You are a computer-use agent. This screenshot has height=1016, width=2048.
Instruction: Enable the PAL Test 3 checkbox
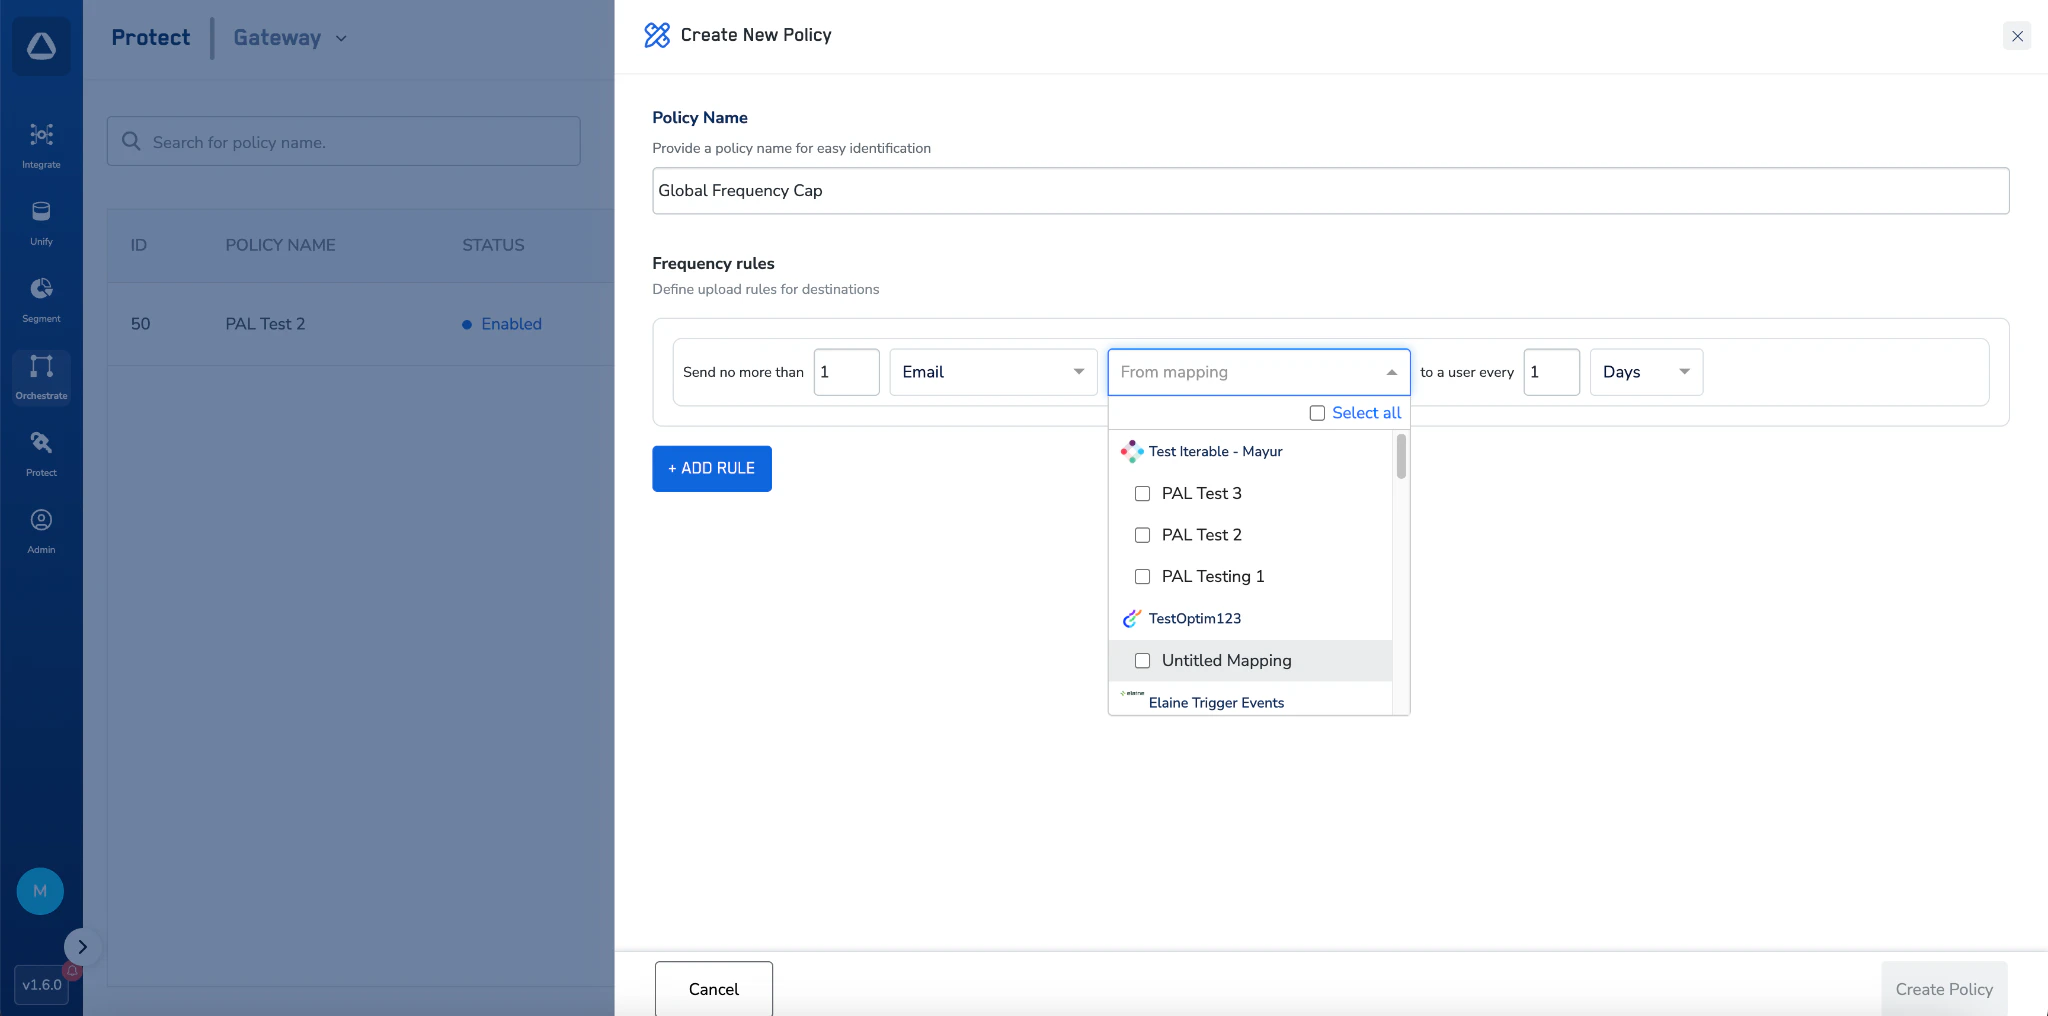pyautogui.click(x=1142, y=493)
